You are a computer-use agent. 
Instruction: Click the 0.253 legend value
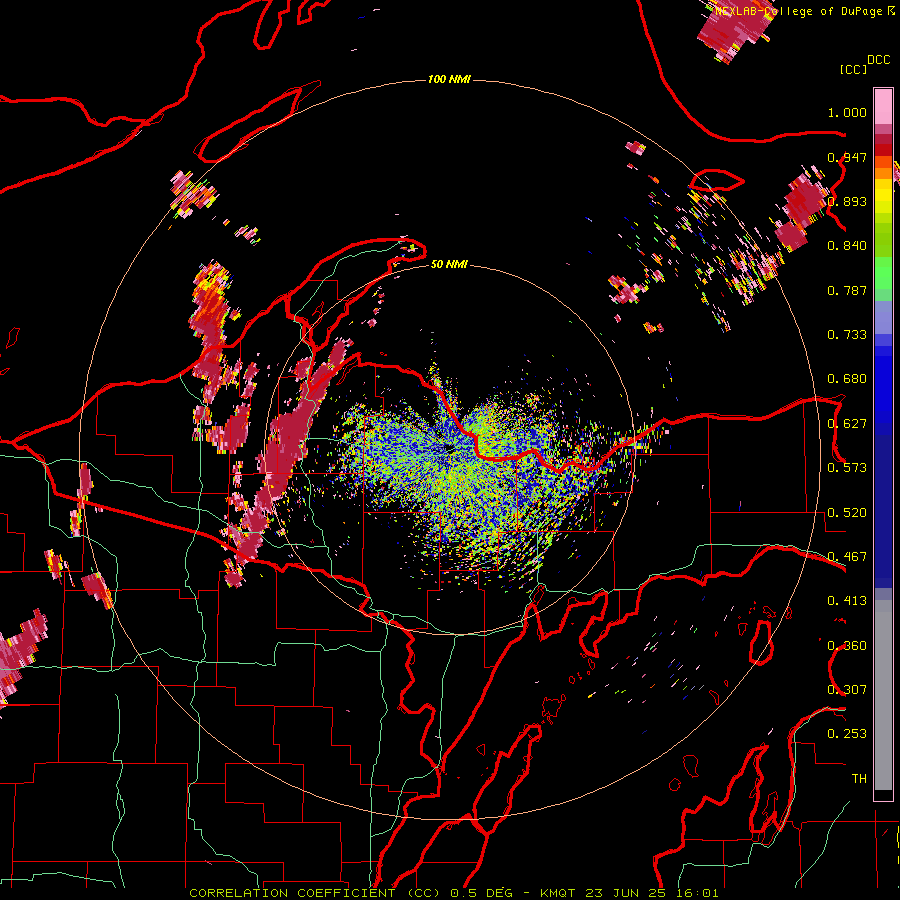[847, 734]
